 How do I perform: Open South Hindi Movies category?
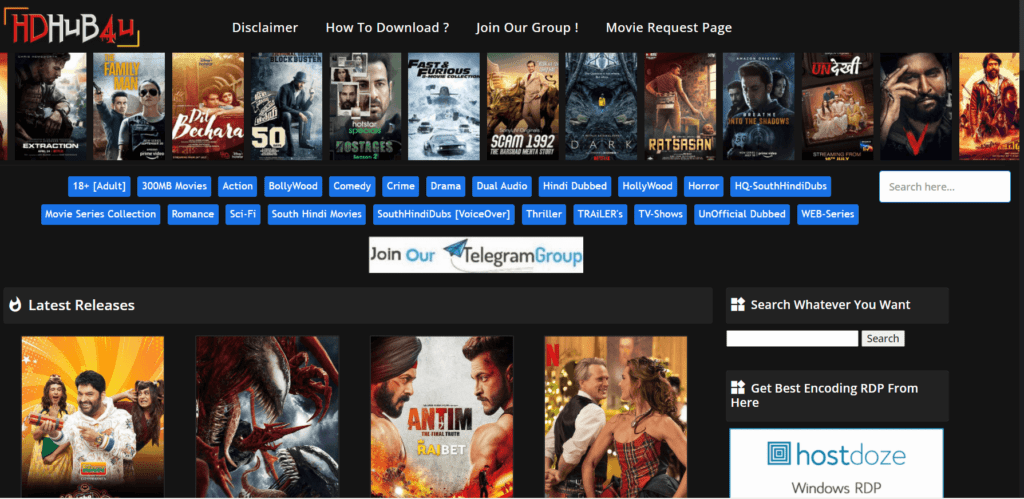317,214
